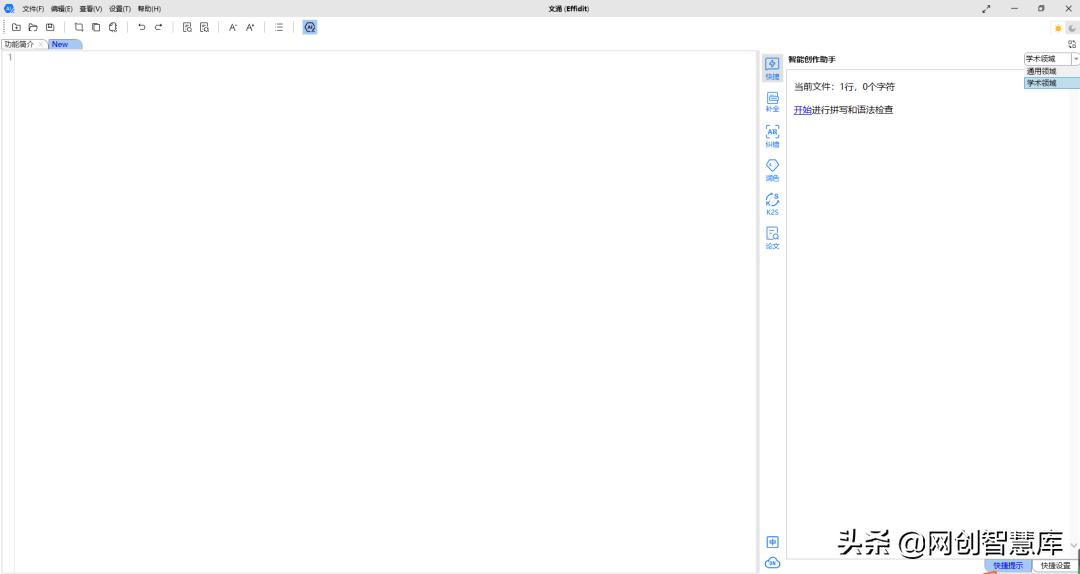Open the 编辑(E) menu
The image size is (1080, 574).
click(61, 9)
